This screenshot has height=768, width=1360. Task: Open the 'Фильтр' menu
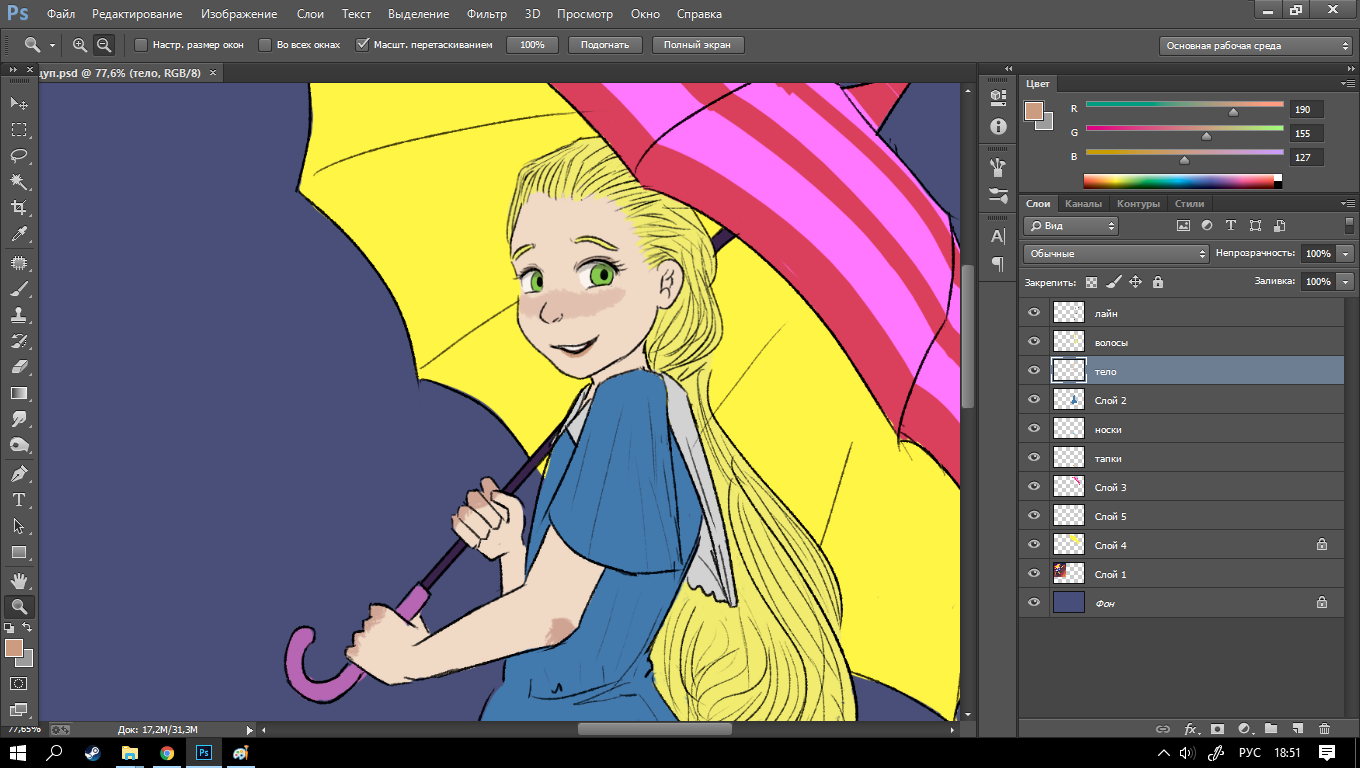coord(487,14)
